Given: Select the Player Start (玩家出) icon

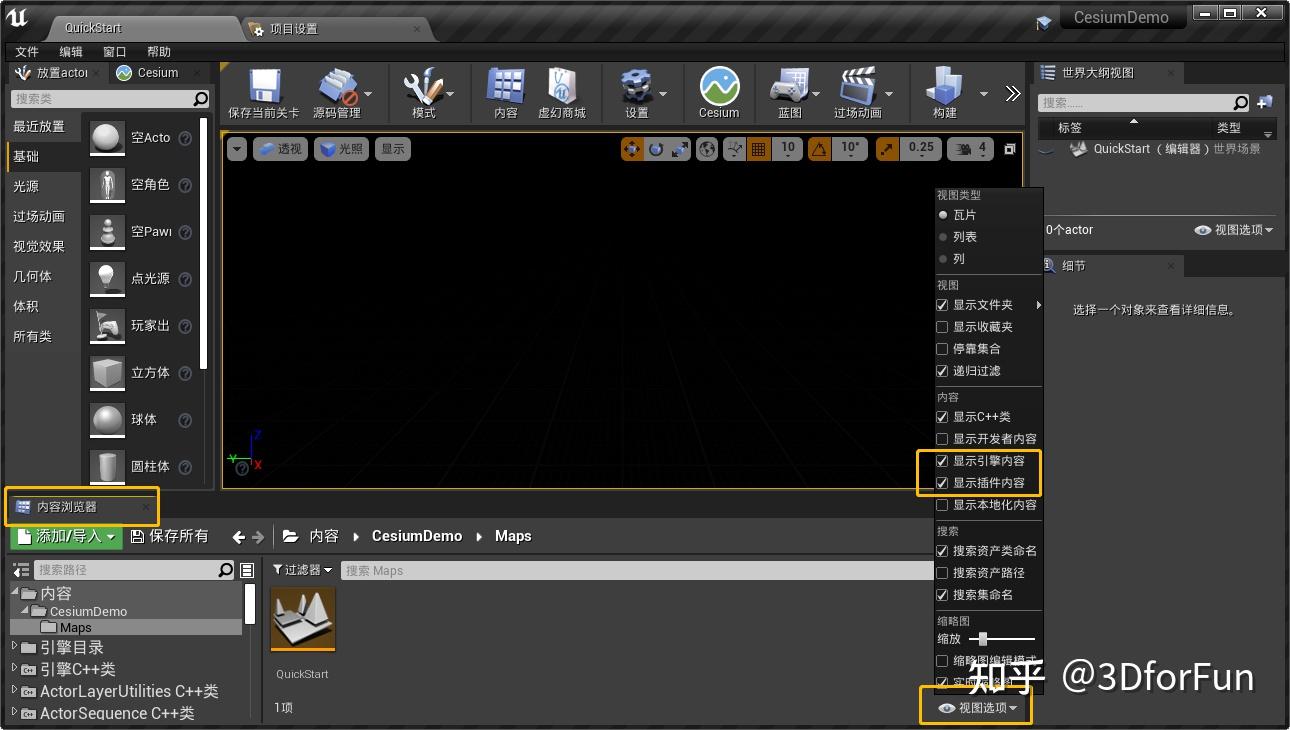Looking at the screenshot, I should [107, 326].
